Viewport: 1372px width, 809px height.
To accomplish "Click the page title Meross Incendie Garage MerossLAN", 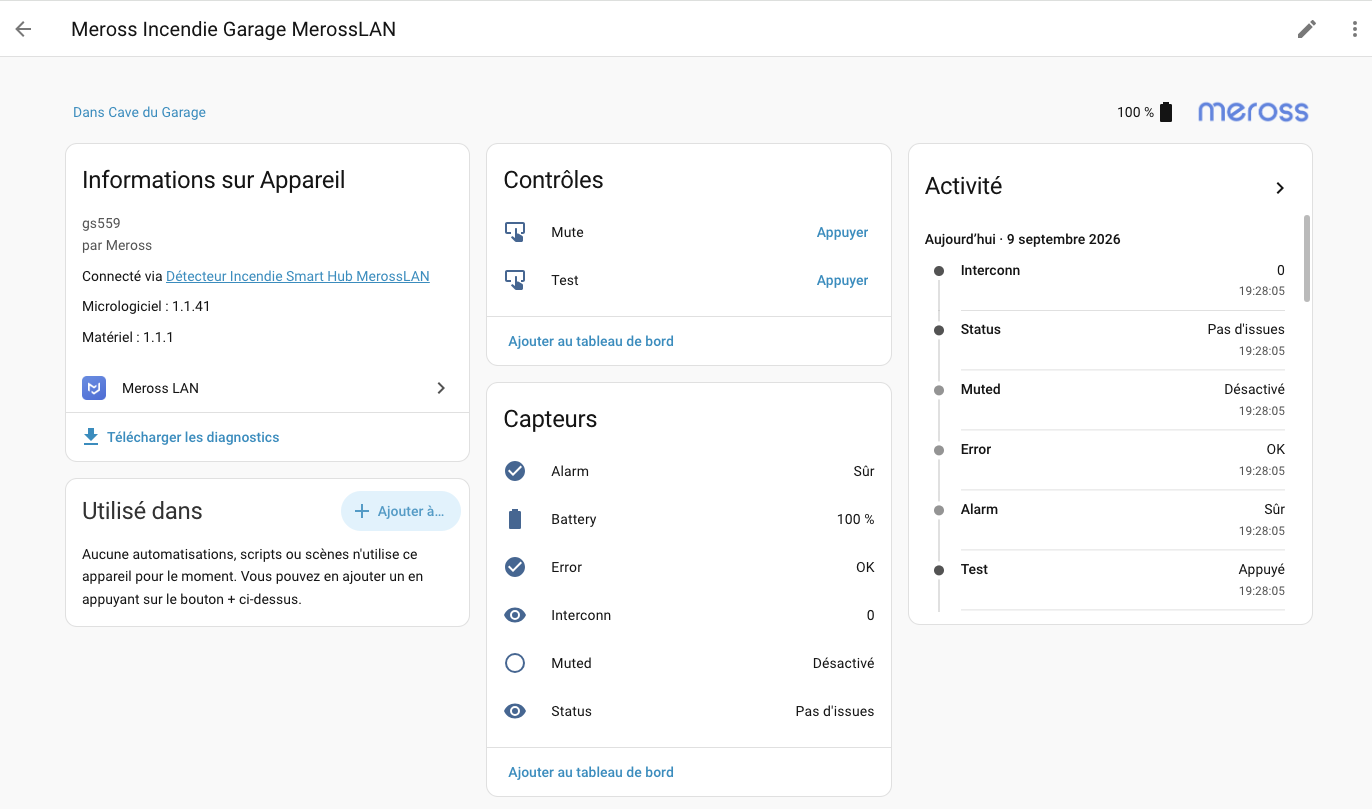I will coord(233,29).
